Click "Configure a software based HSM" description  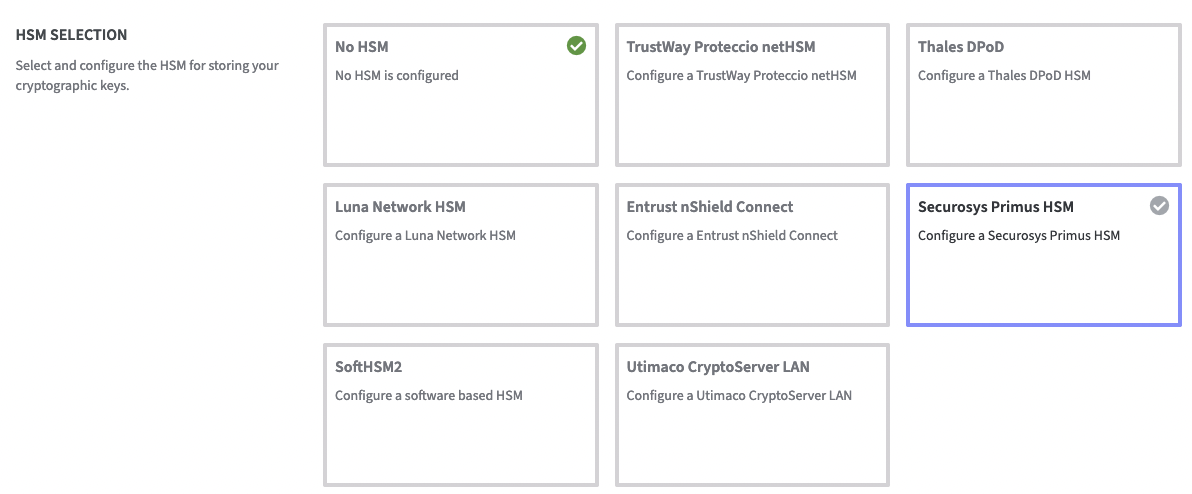[x=429, y=395]
